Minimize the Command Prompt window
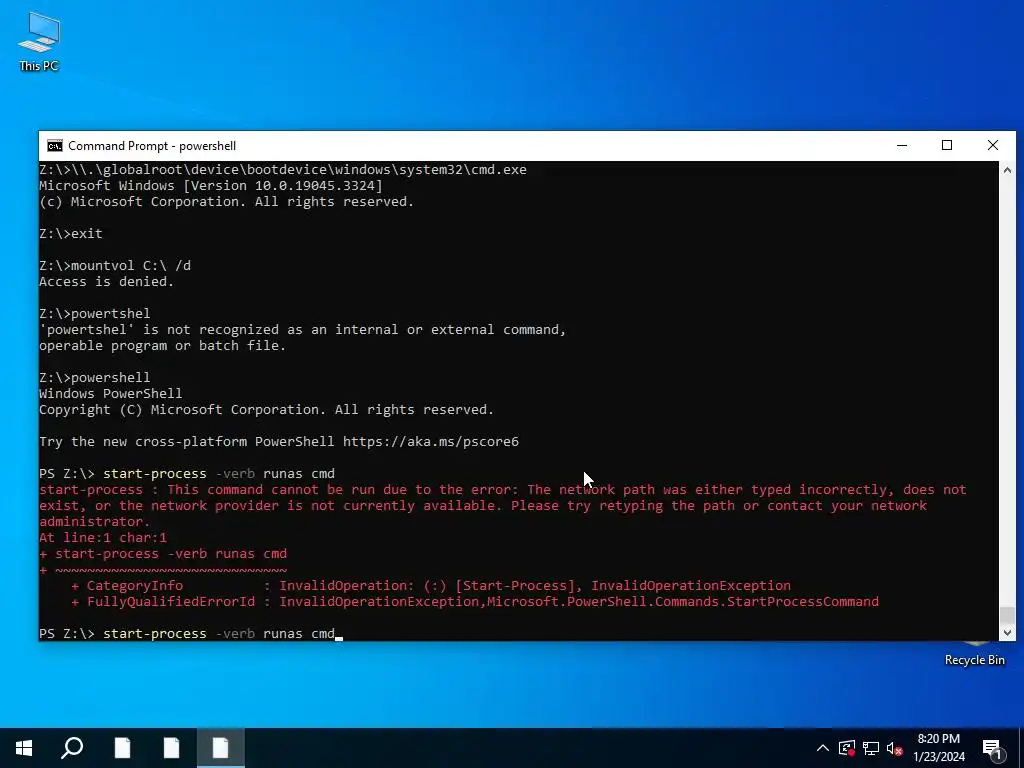 tap(902, 146)
